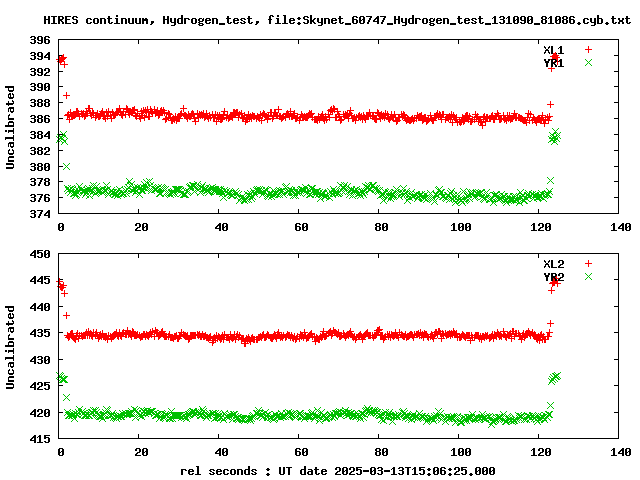The width and height of the screenshot is (640, 480).
Task: Click the 415 tick label on bottom plot
Action: [40, 439]
